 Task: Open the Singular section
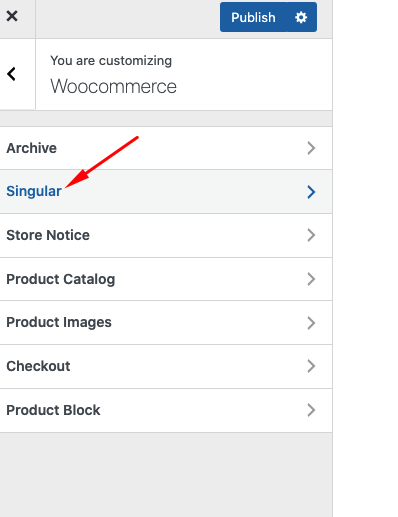click(x=166, y=192)
